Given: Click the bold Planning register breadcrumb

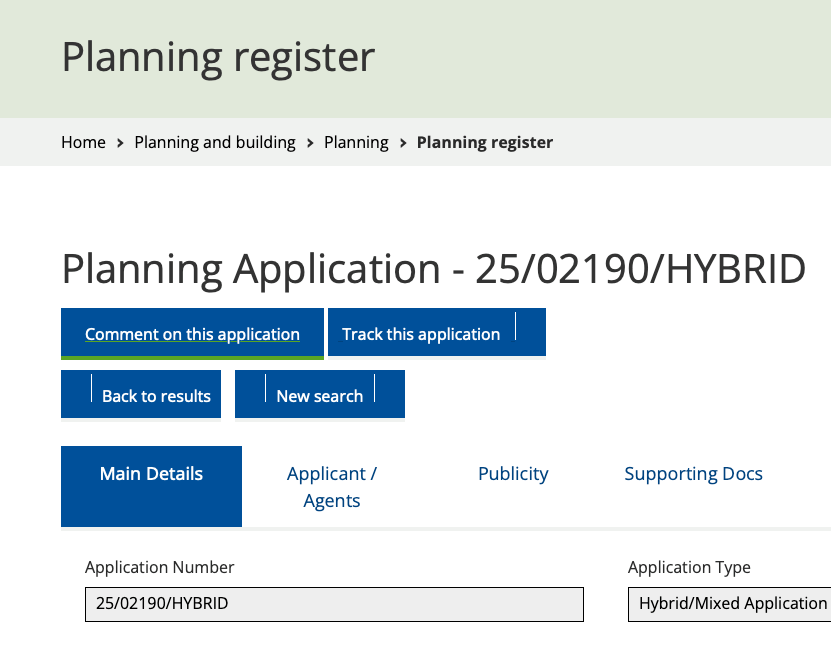Looking at the screenshot, I should 484,142.
